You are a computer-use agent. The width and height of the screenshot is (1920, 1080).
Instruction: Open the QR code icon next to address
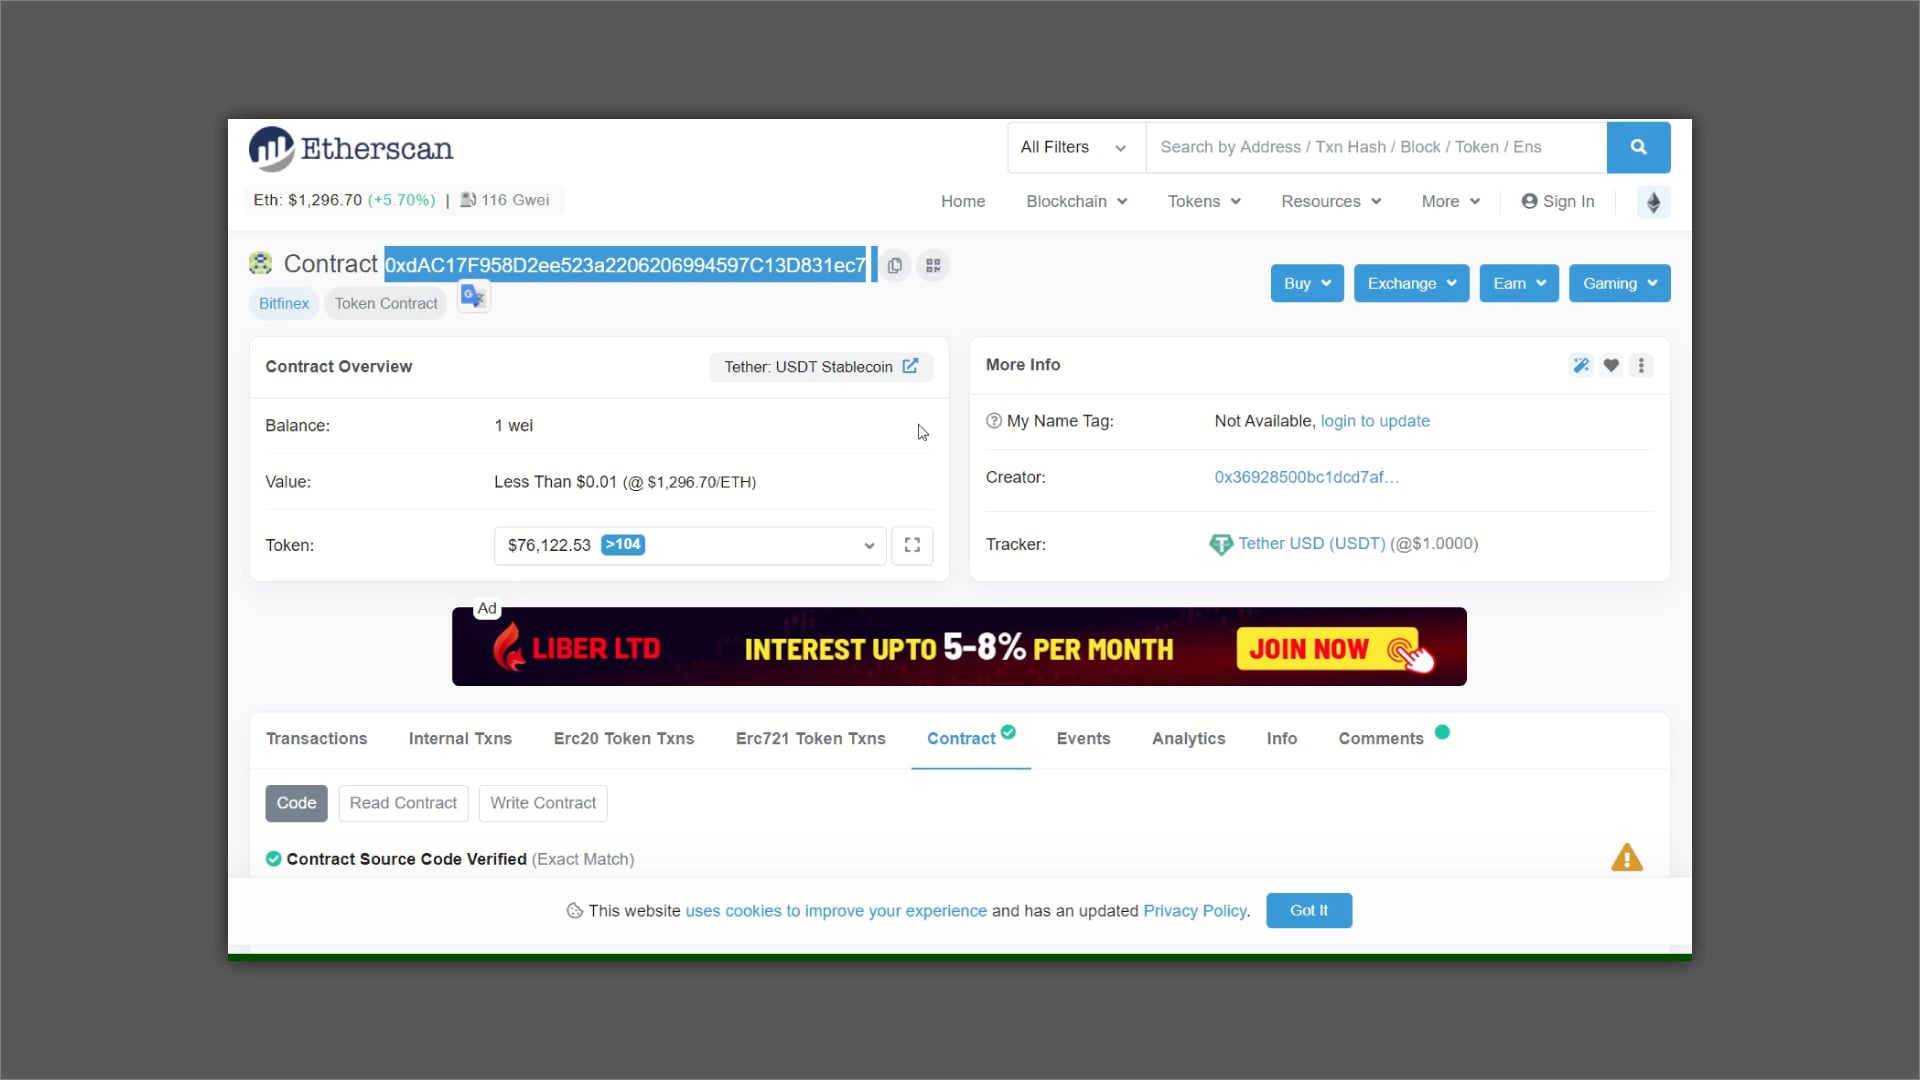(933, 266)
